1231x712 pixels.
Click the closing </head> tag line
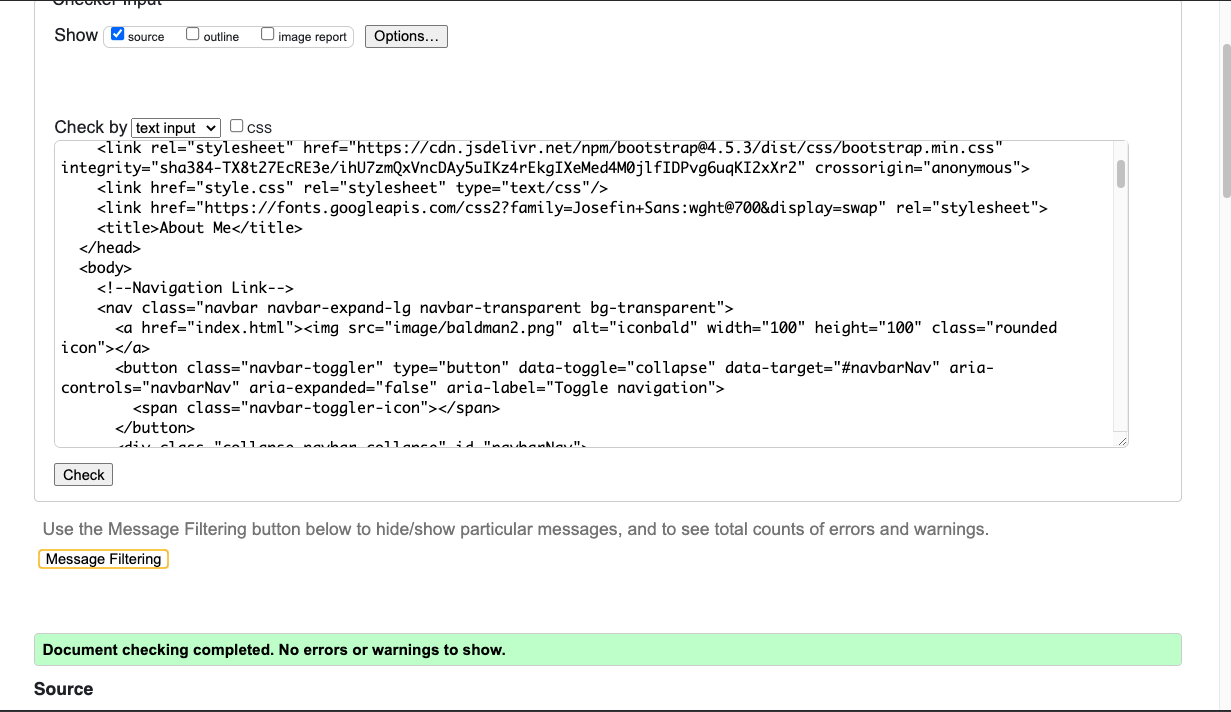coord(110,248)
